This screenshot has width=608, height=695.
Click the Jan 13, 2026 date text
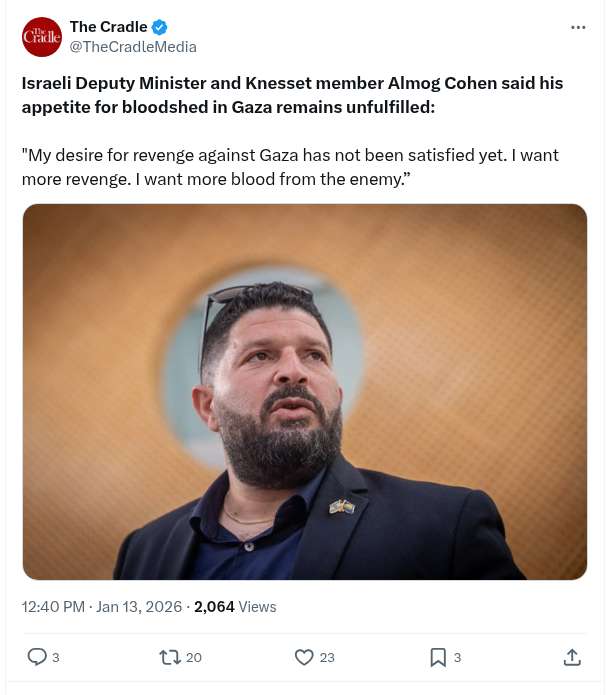[x=139, y=607]
